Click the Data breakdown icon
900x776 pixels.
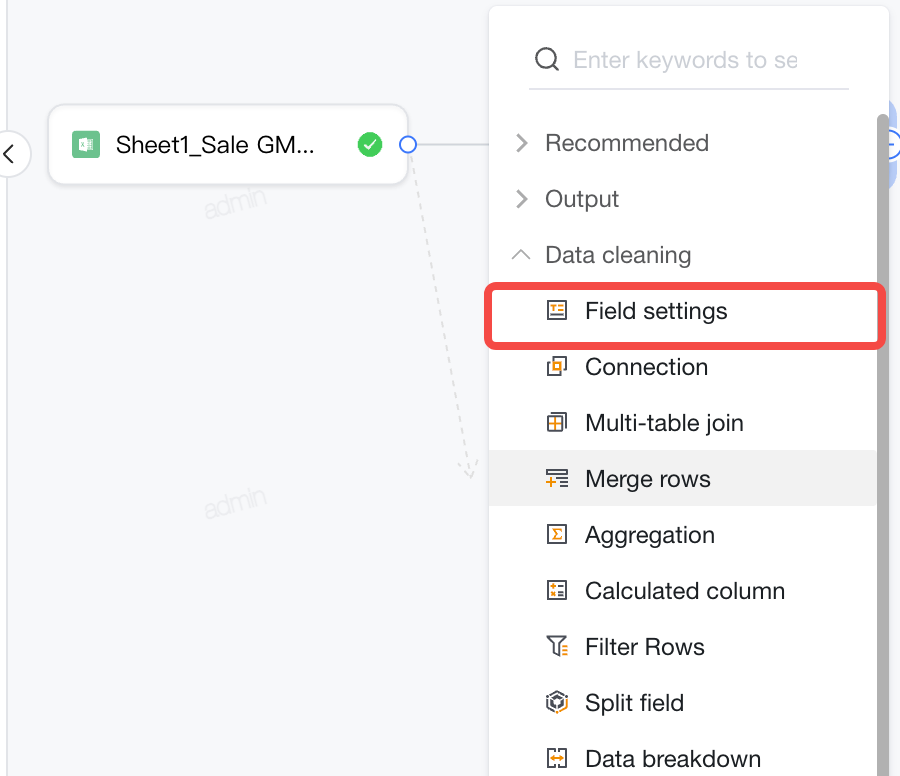[556, 758]
